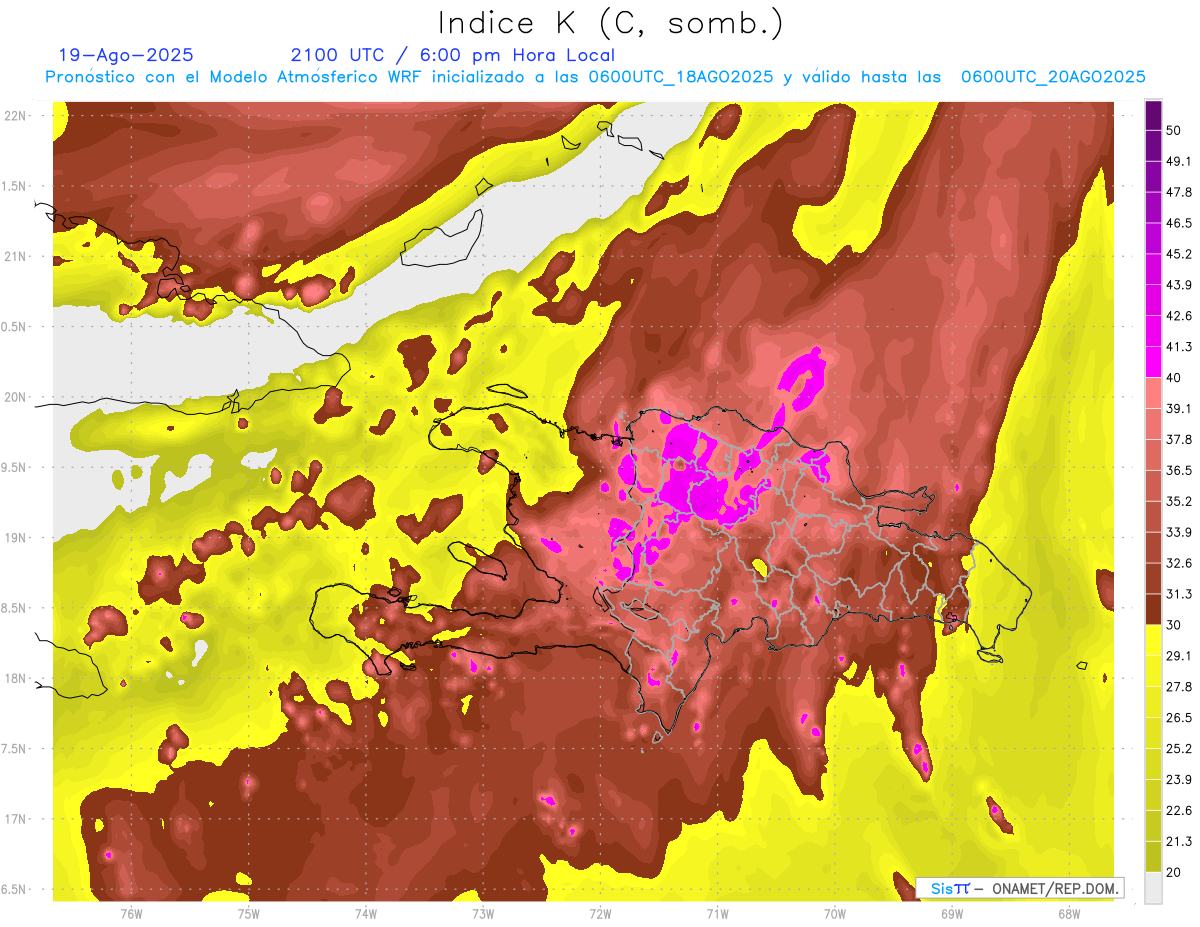Click the '69W' longitude axis label
Screen dimensions: 1200x927
tap(952, 914)
